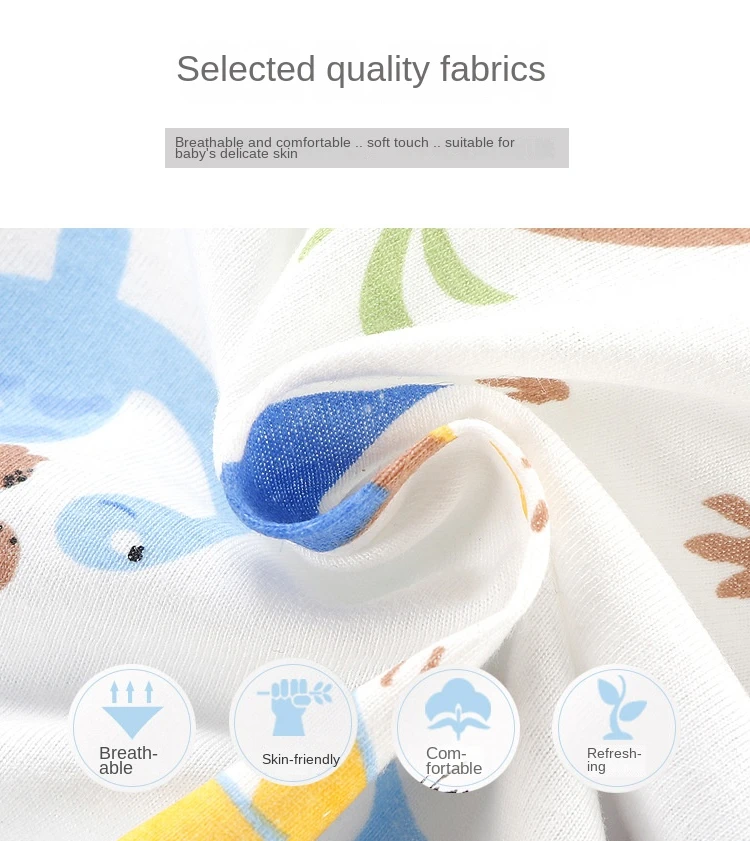Click the "Refresh-ing" label text

pos(614,760)
